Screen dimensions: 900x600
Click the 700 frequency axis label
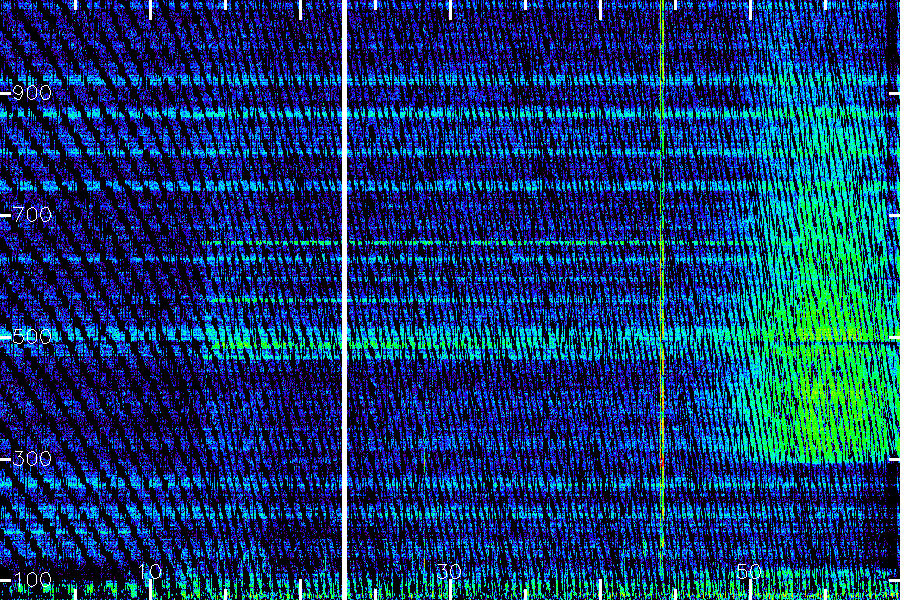(x=32, y=215)
